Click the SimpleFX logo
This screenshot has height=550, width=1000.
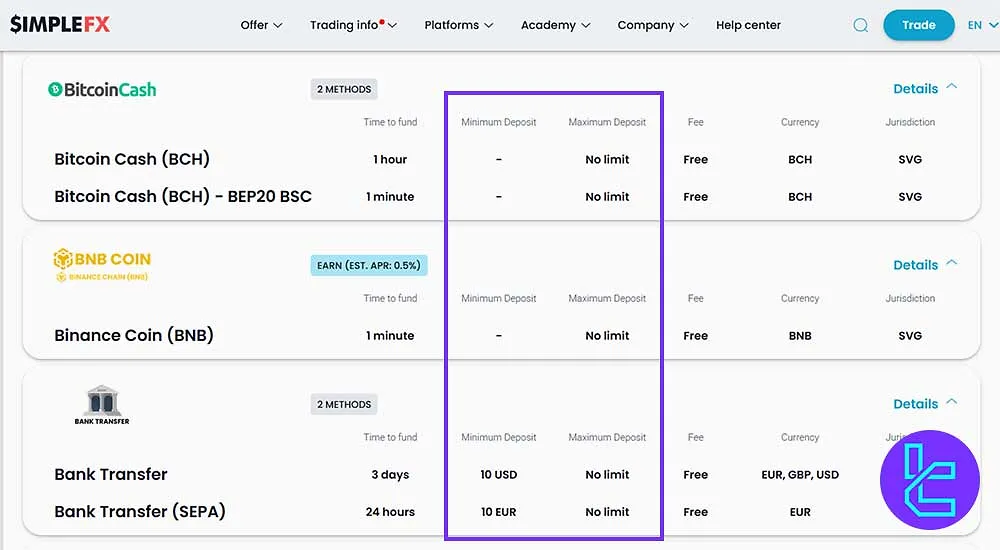click(60, 24)
